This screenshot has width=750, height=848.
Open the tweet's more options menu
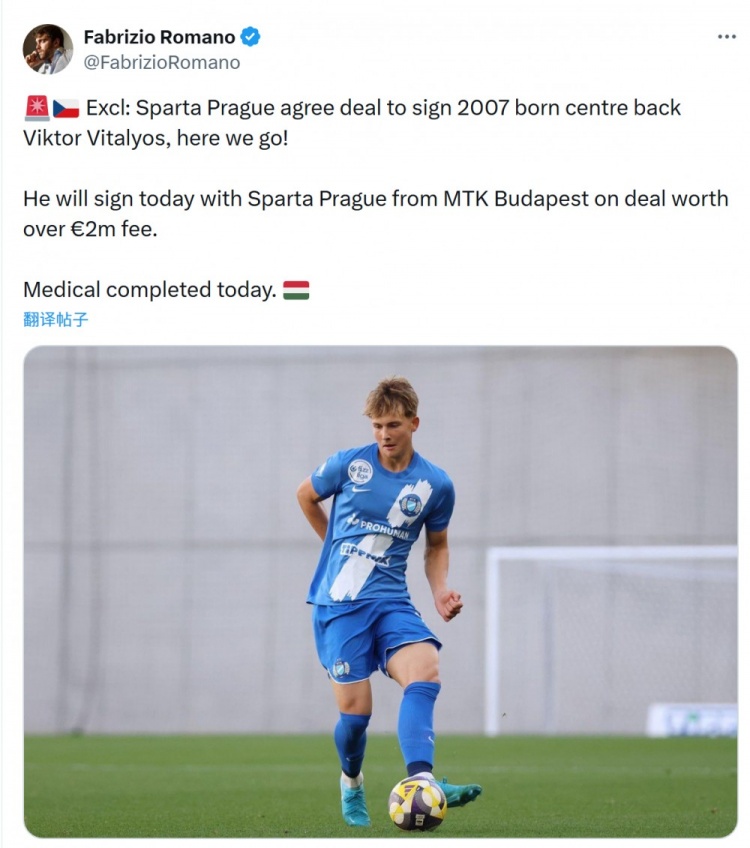(x=726, y=37)
